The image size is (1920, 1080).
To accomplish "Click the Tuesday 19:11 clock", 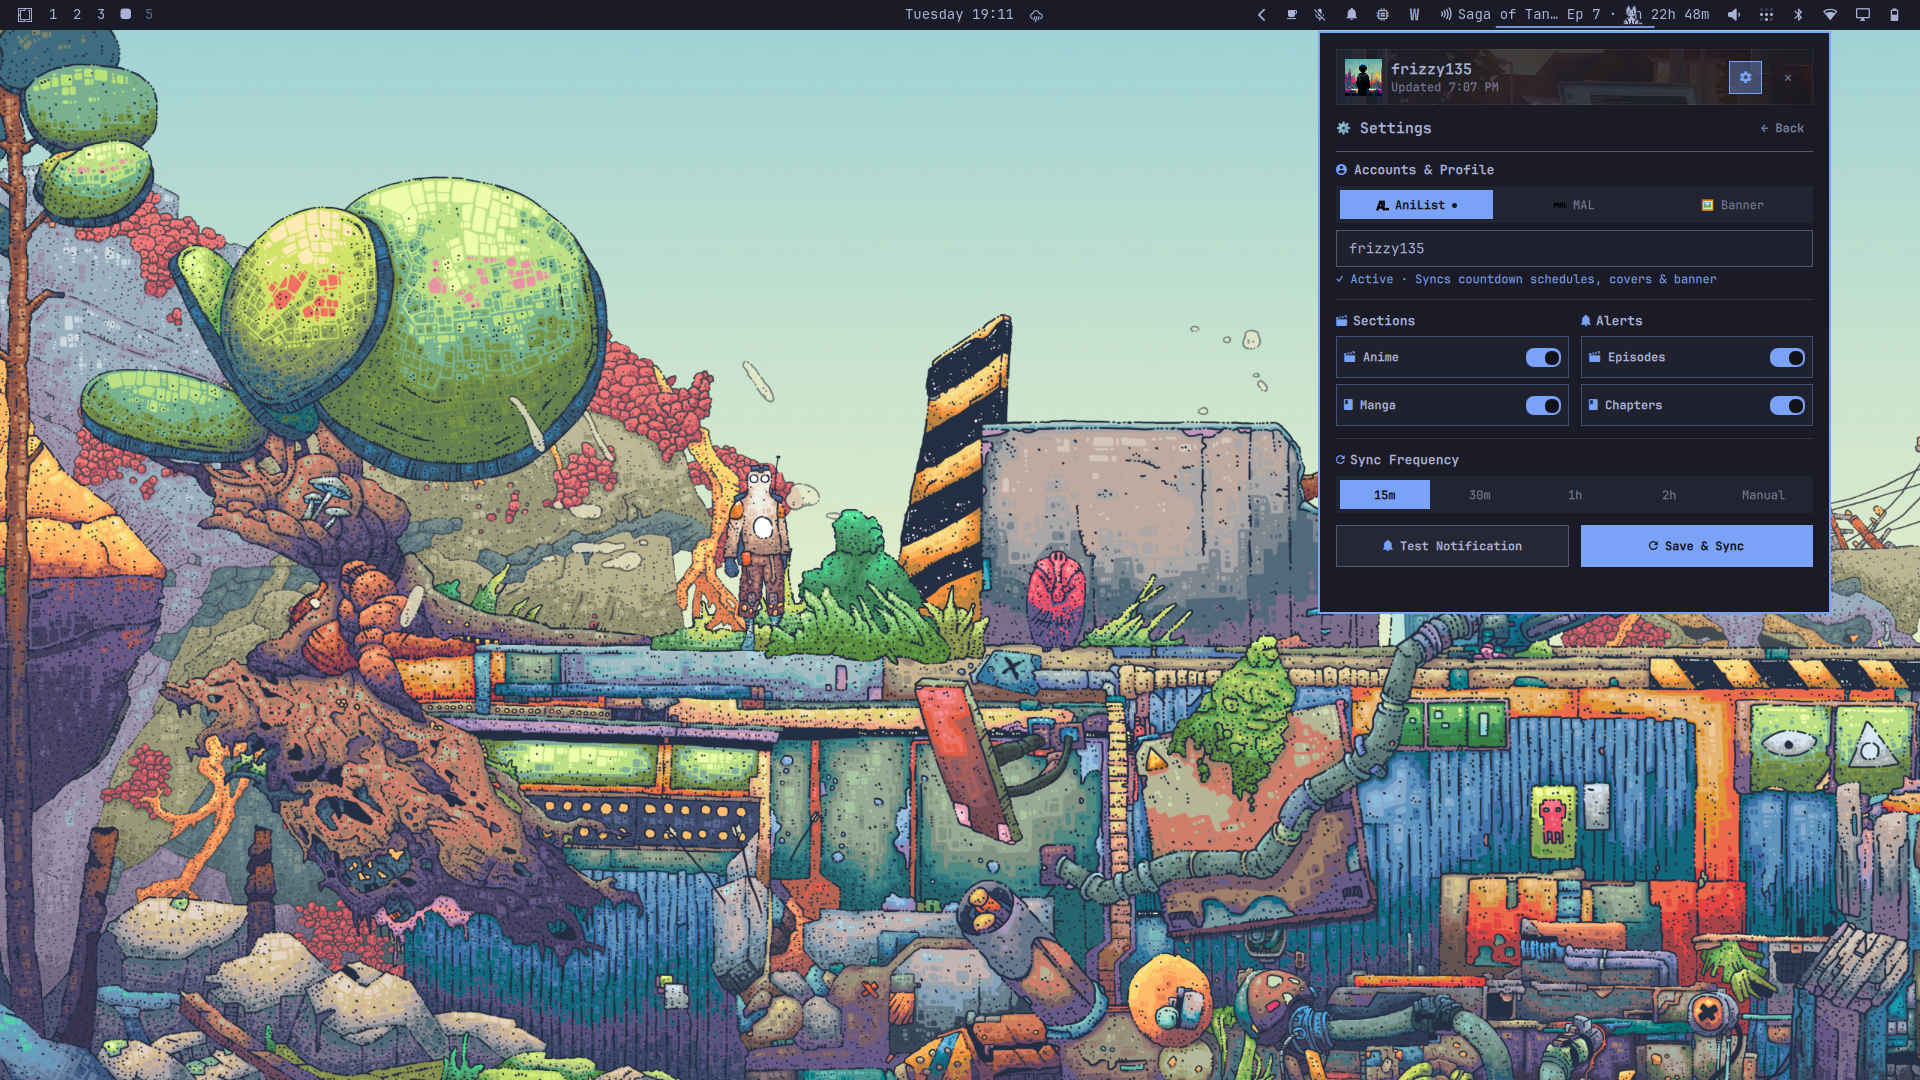I will click(959, 14).
